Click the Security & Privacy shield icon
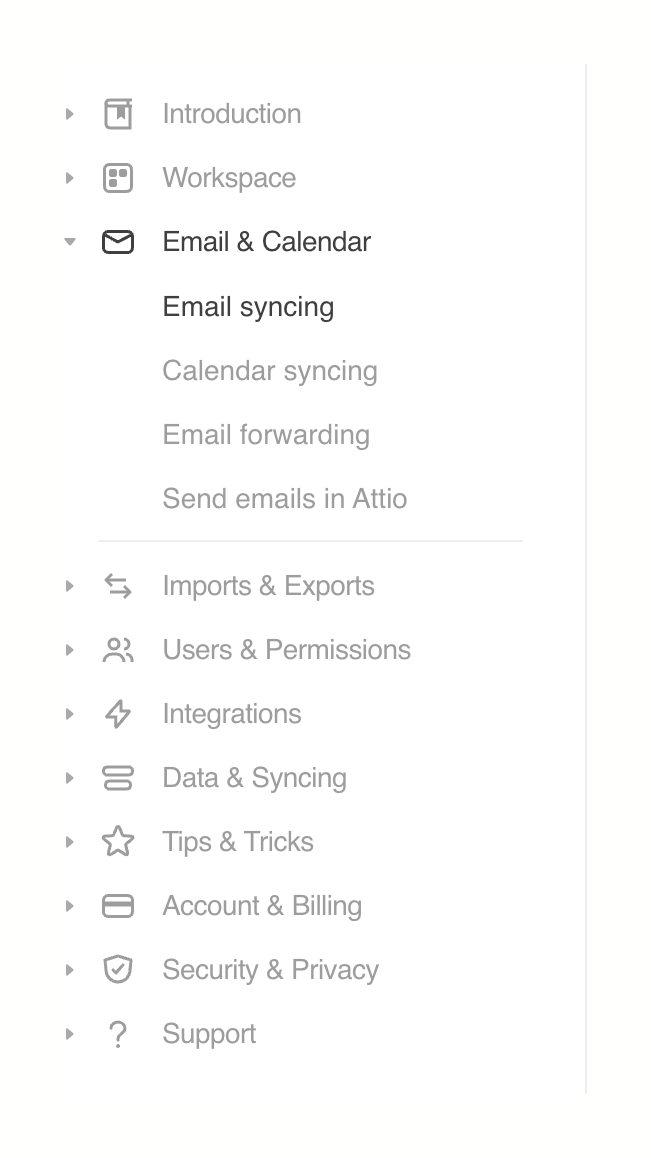The height and width of the screenshot is (1158, 651). pos(118,969)
